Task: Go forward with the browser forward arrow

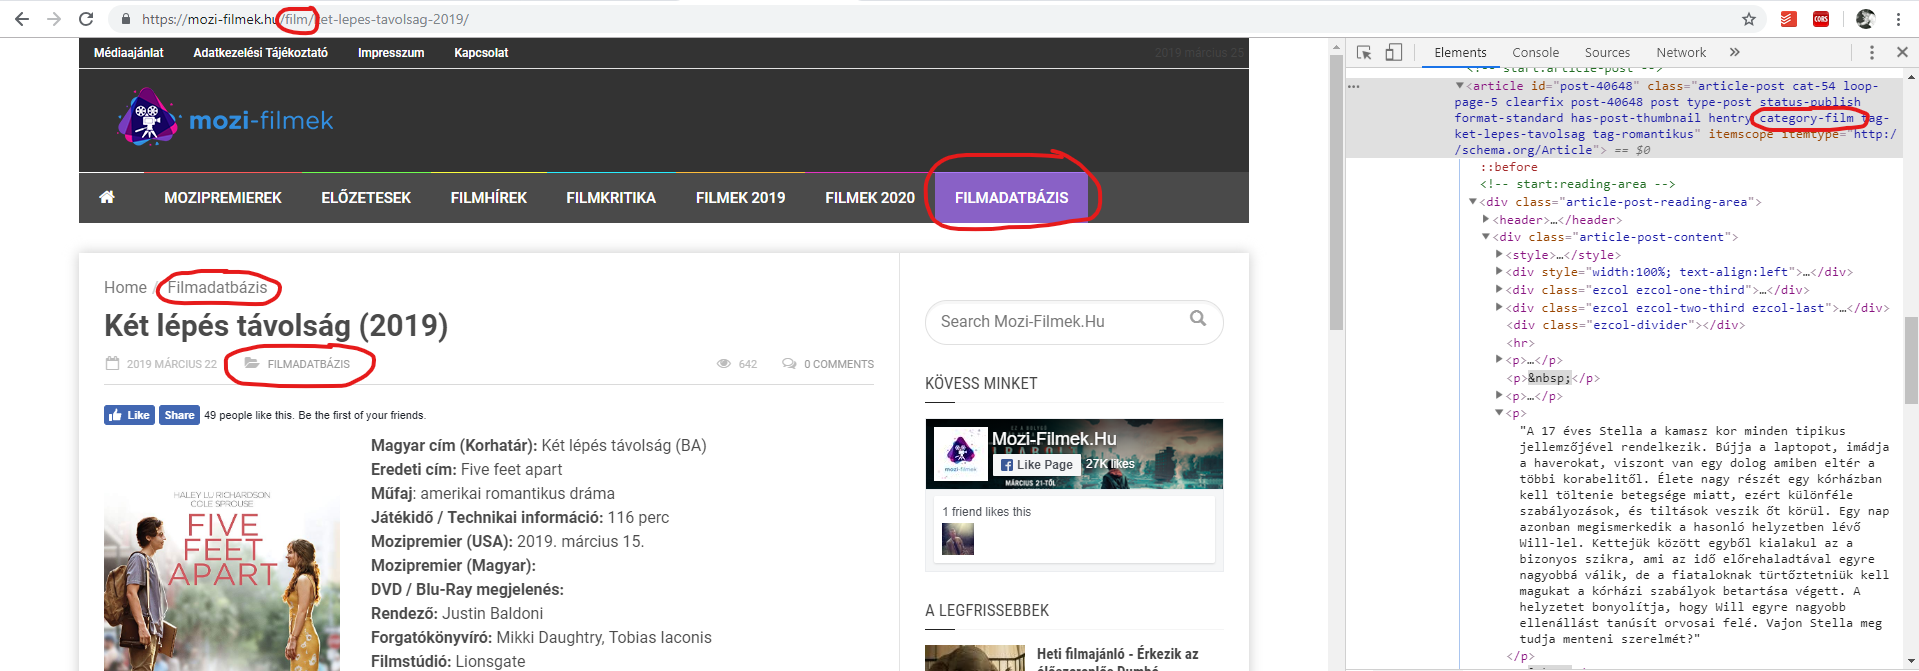Action: point(54,19)
